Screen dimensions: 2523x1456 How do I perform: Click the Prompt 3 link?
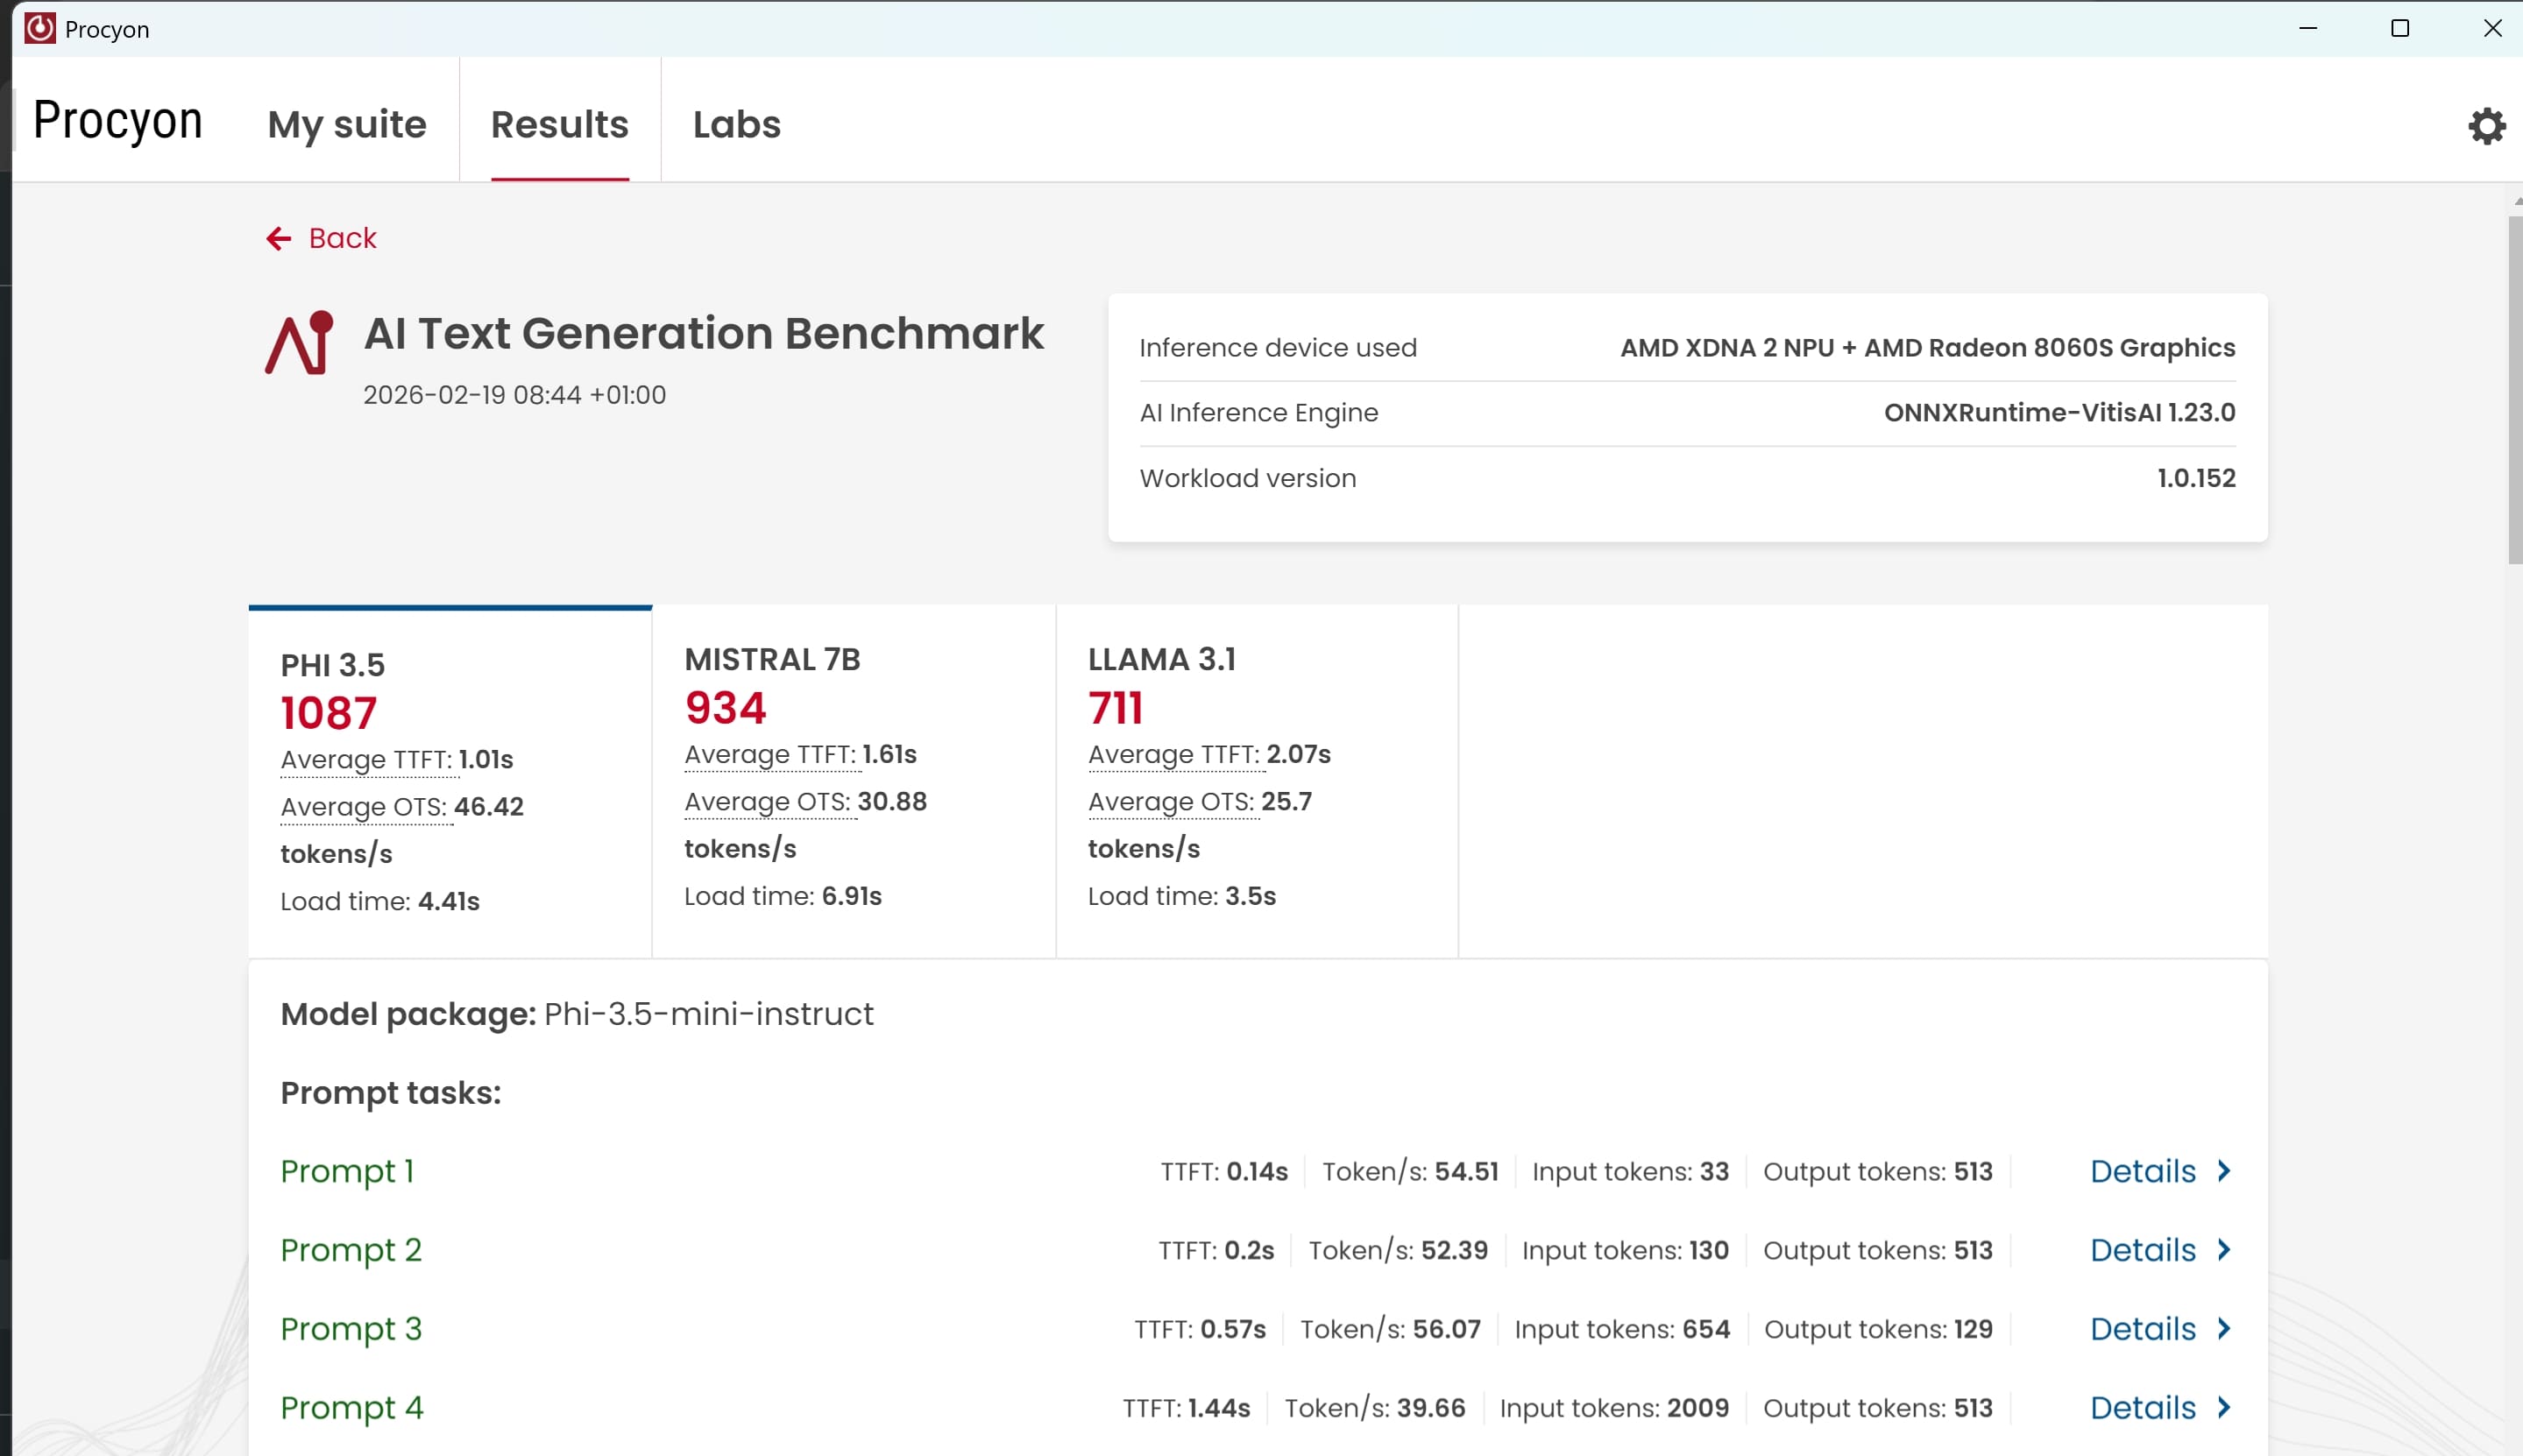pos(351,1329)
